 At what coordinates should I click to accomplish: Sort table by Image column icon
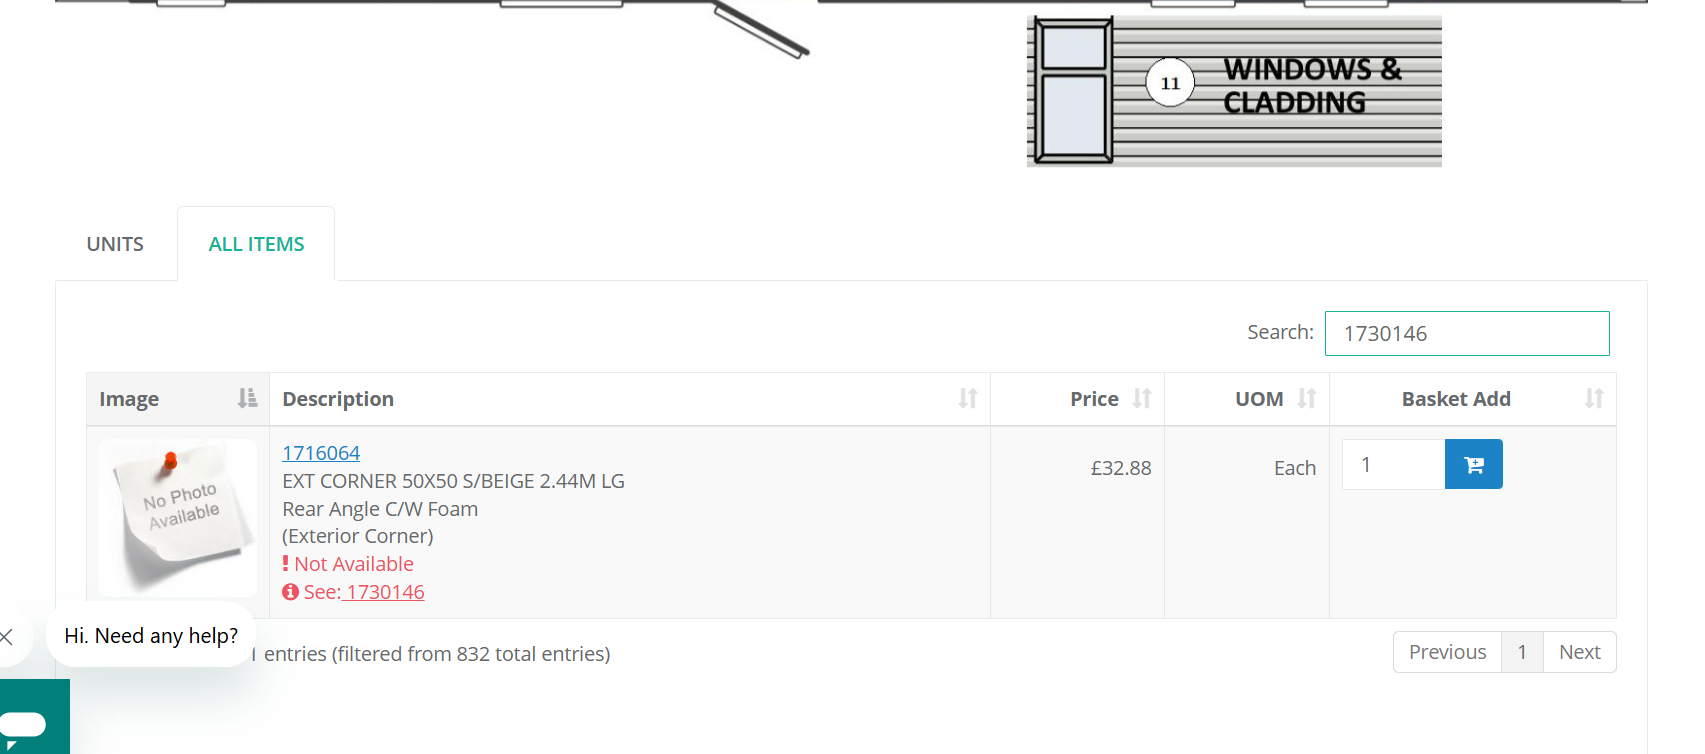[247, 399]
